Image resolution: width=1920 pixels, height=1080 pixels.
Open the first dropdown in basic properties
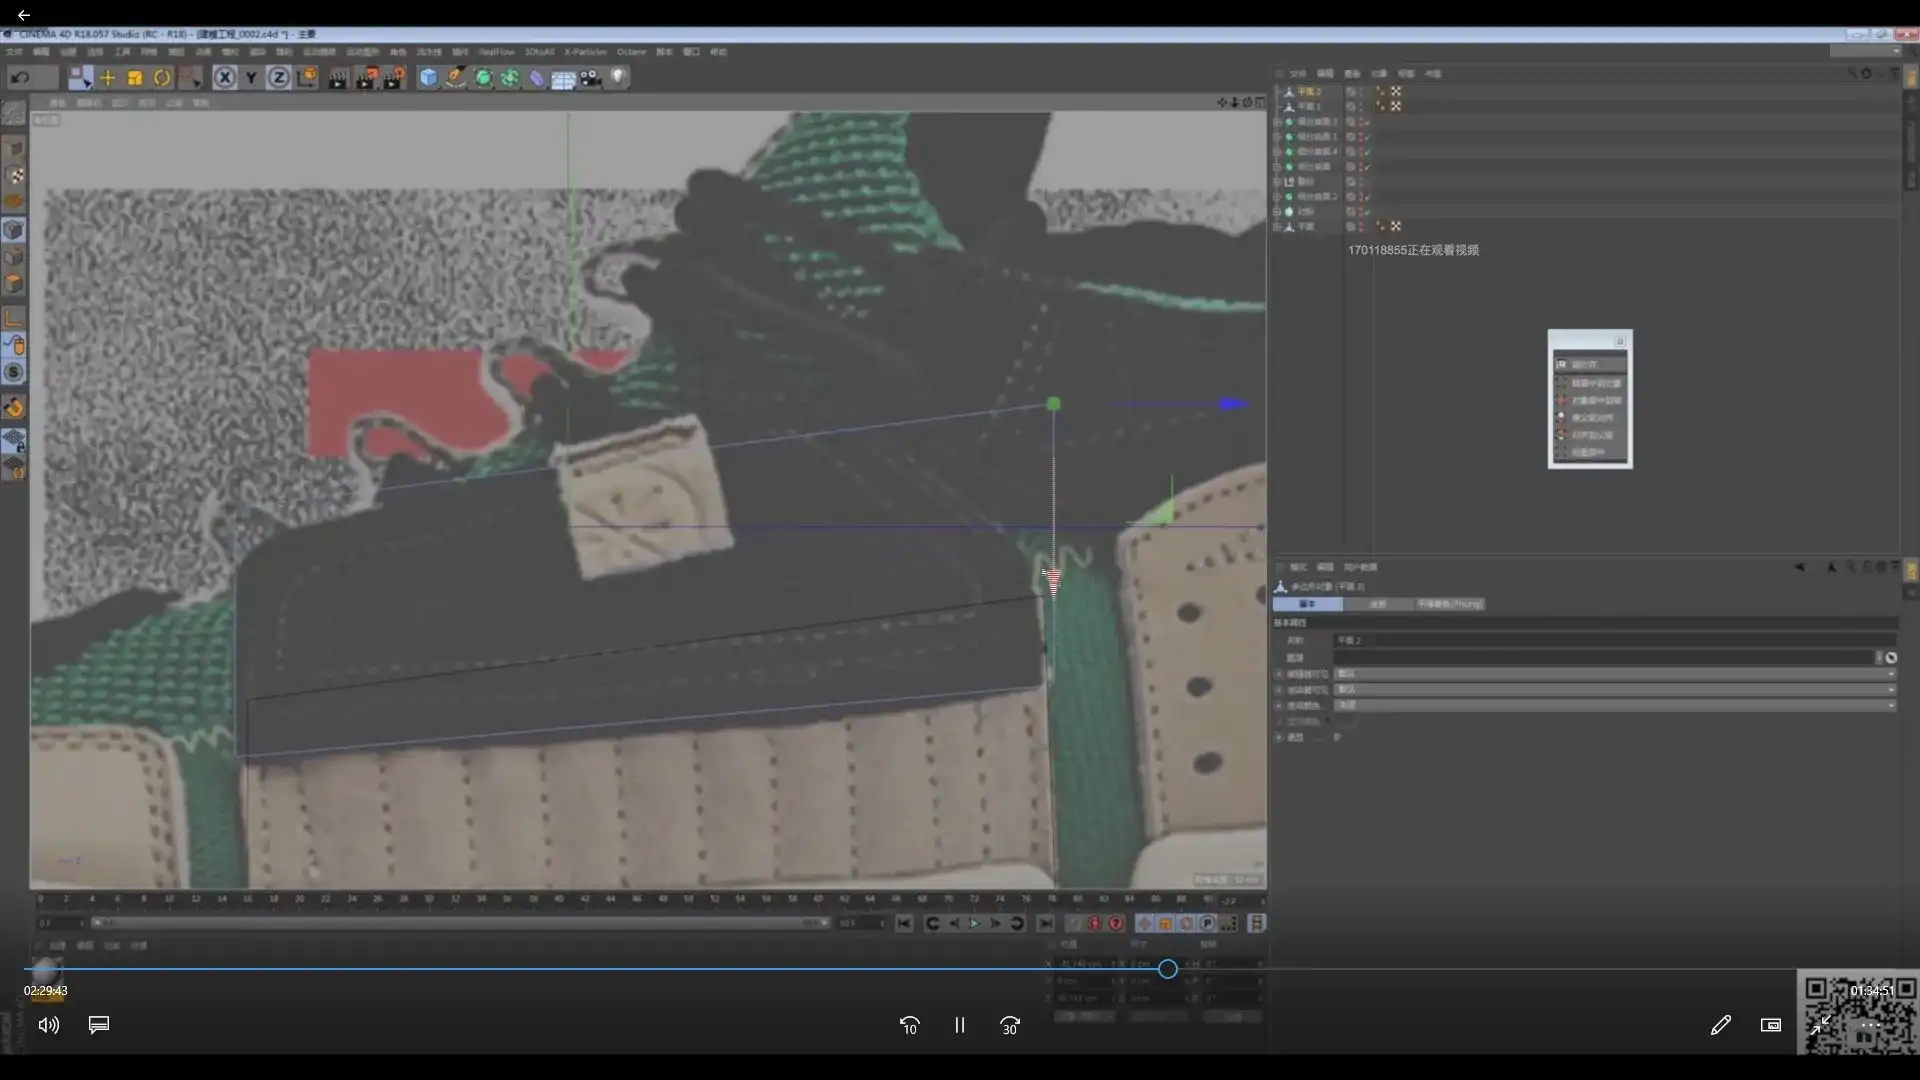1614,674
